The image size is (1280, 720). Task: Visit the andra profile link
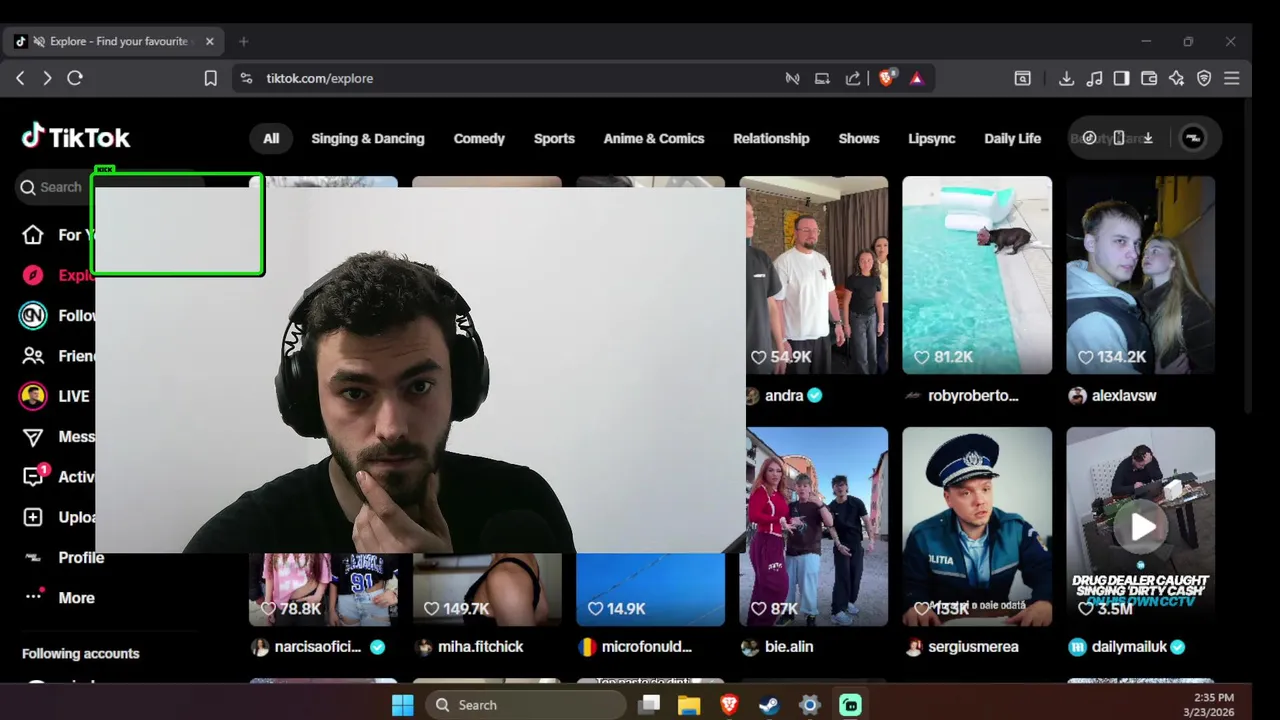[x=784, y=396]
